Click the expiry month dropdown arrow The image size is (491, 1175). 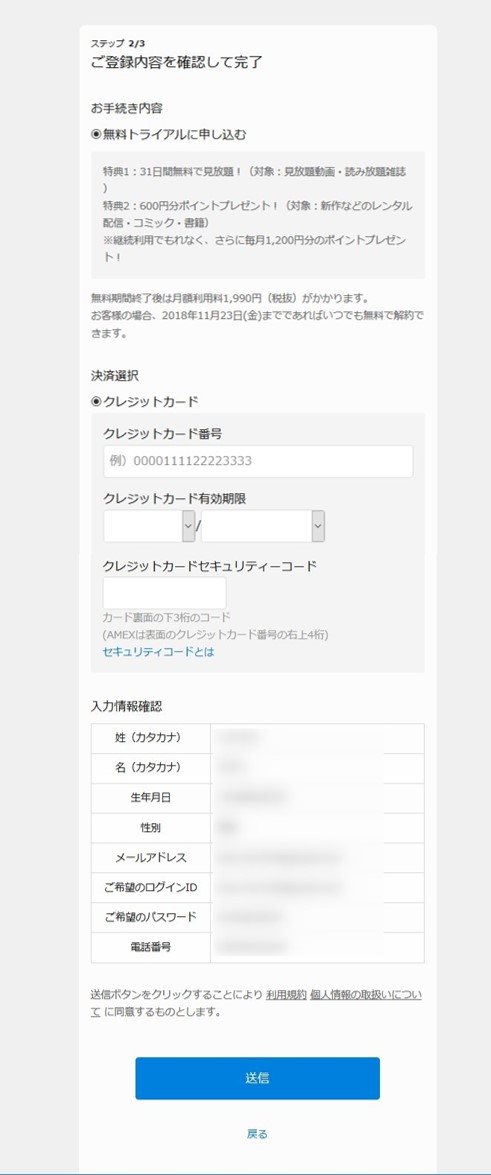point(188,526)
